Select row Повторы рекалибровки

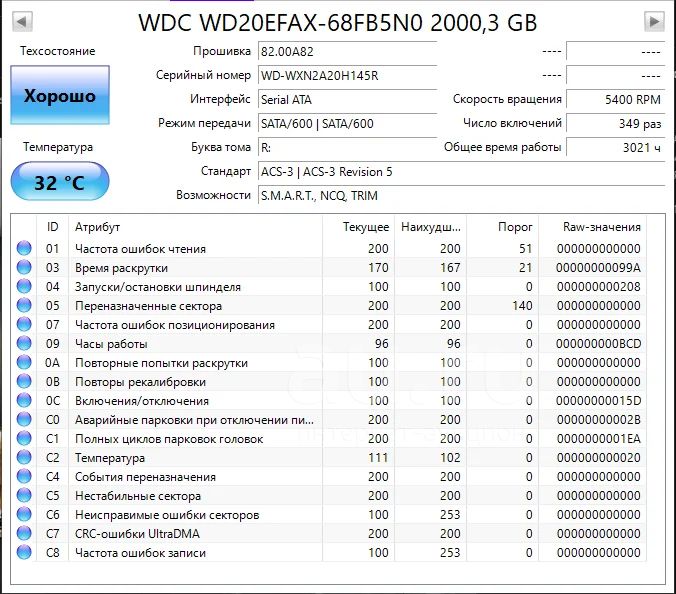(329, 381)
